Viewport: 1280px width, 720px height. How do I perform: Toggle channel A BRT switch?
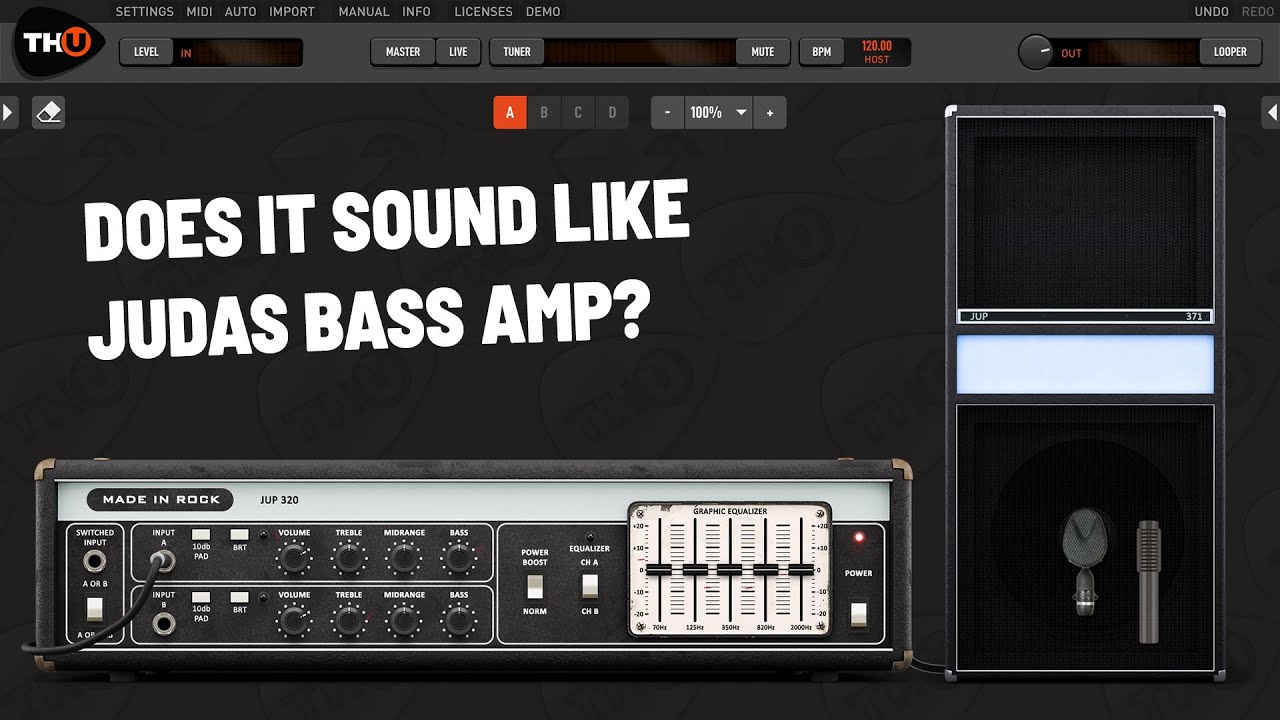(x=239, y=535)
